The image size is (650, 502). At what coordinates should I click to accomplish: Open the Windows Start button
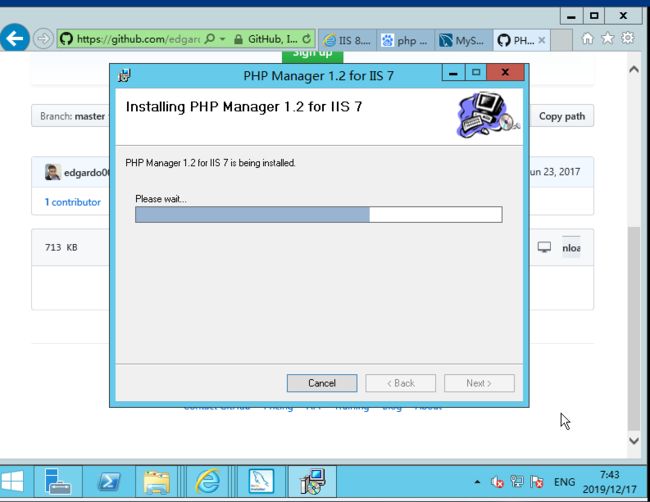[x=12, y=482]
